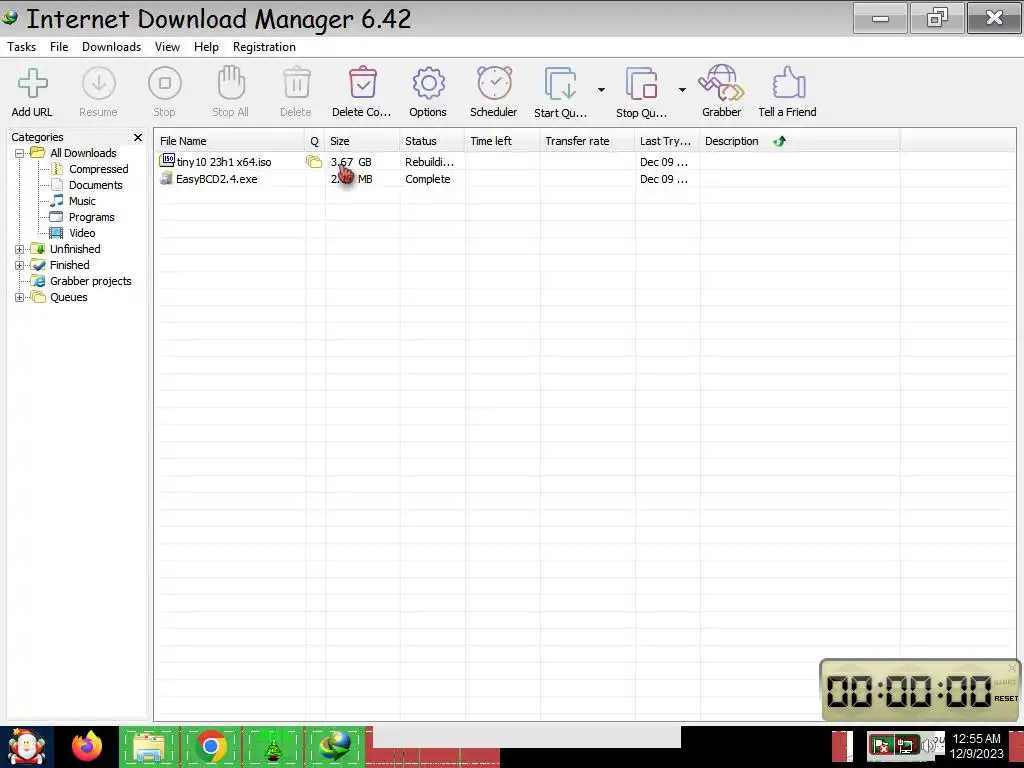
Task: Click the Stop download icon
Action: point(165,84)
